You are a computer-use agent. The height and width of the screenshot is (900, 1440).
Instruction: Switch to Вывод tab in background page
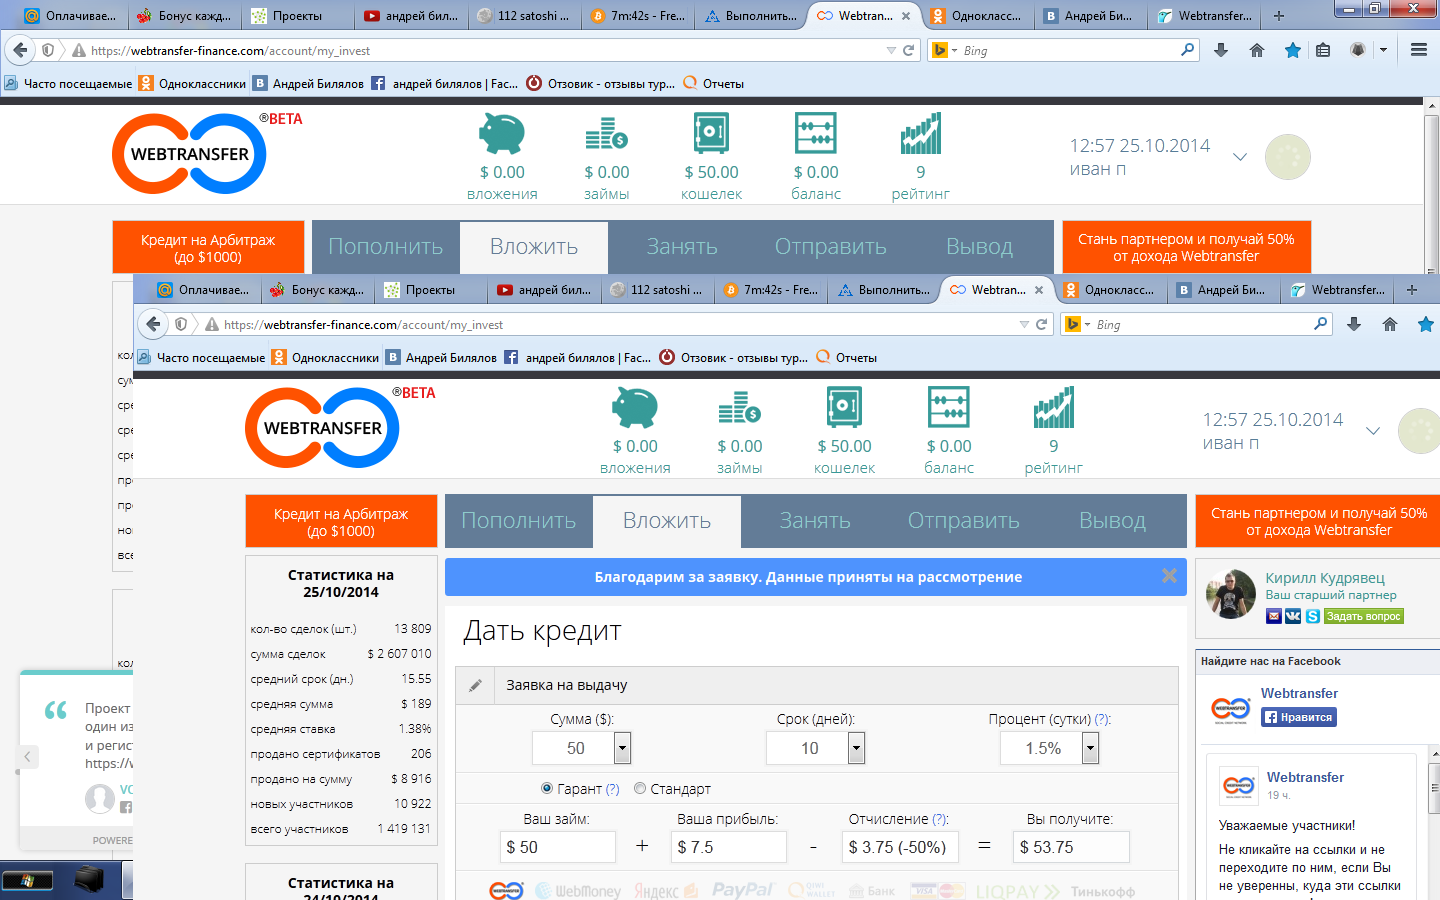(980, 247)
